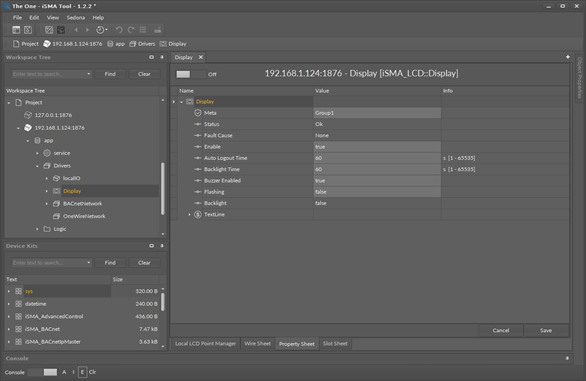This screenshot has width=586, height=381.
Task: Open the Sedona menu
Action: click(x=75, y=18)
